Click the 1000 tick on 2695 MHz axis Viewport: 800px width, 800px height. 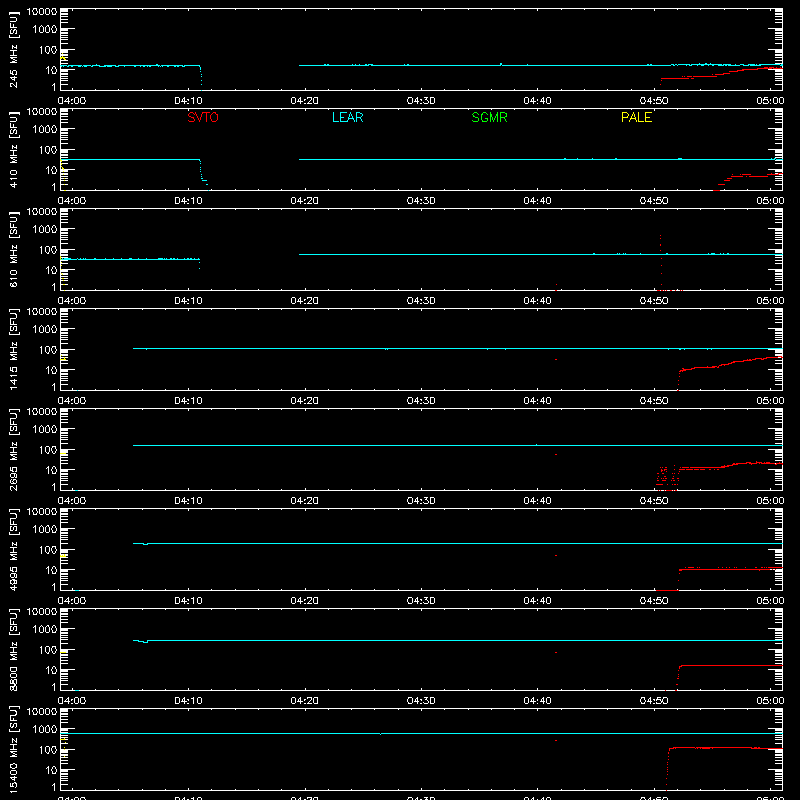[x=45, y=430]
